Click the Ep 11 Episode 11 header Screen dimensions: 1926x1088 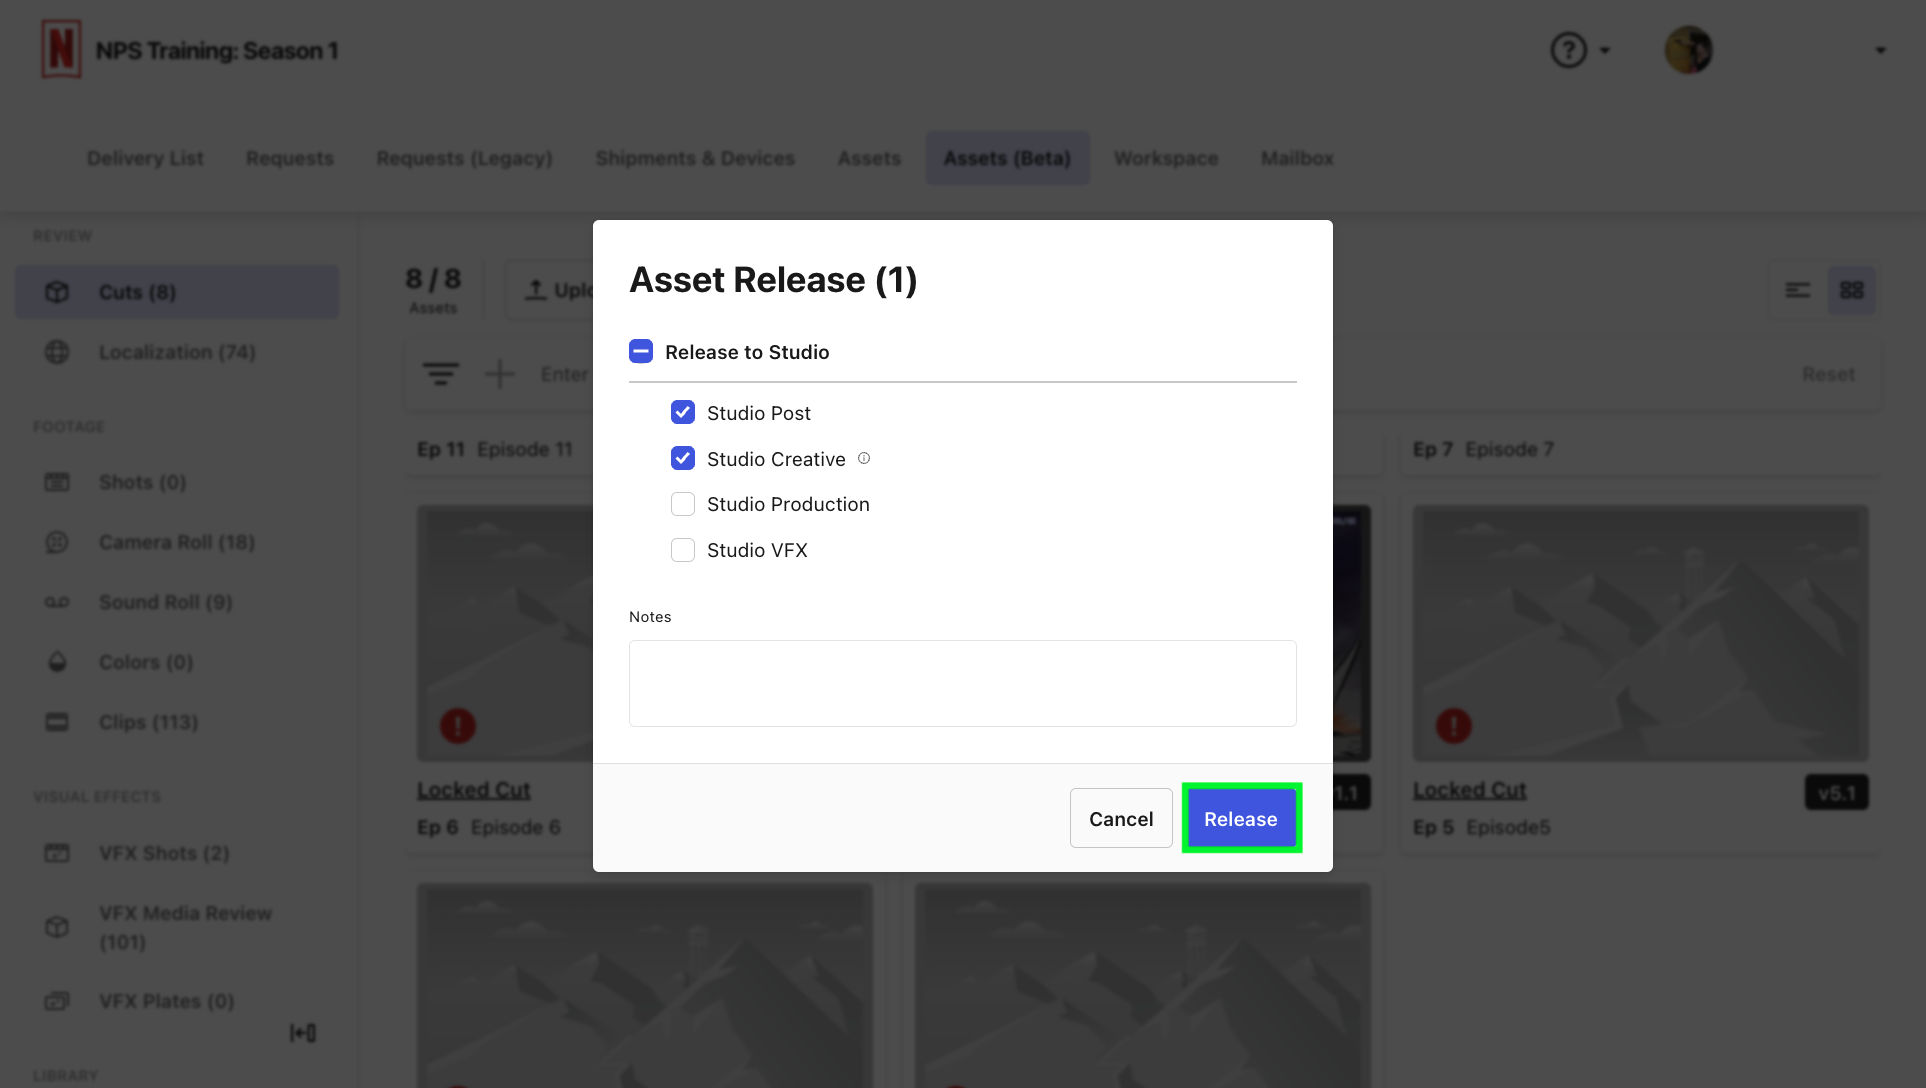click(x=495, y=449)
